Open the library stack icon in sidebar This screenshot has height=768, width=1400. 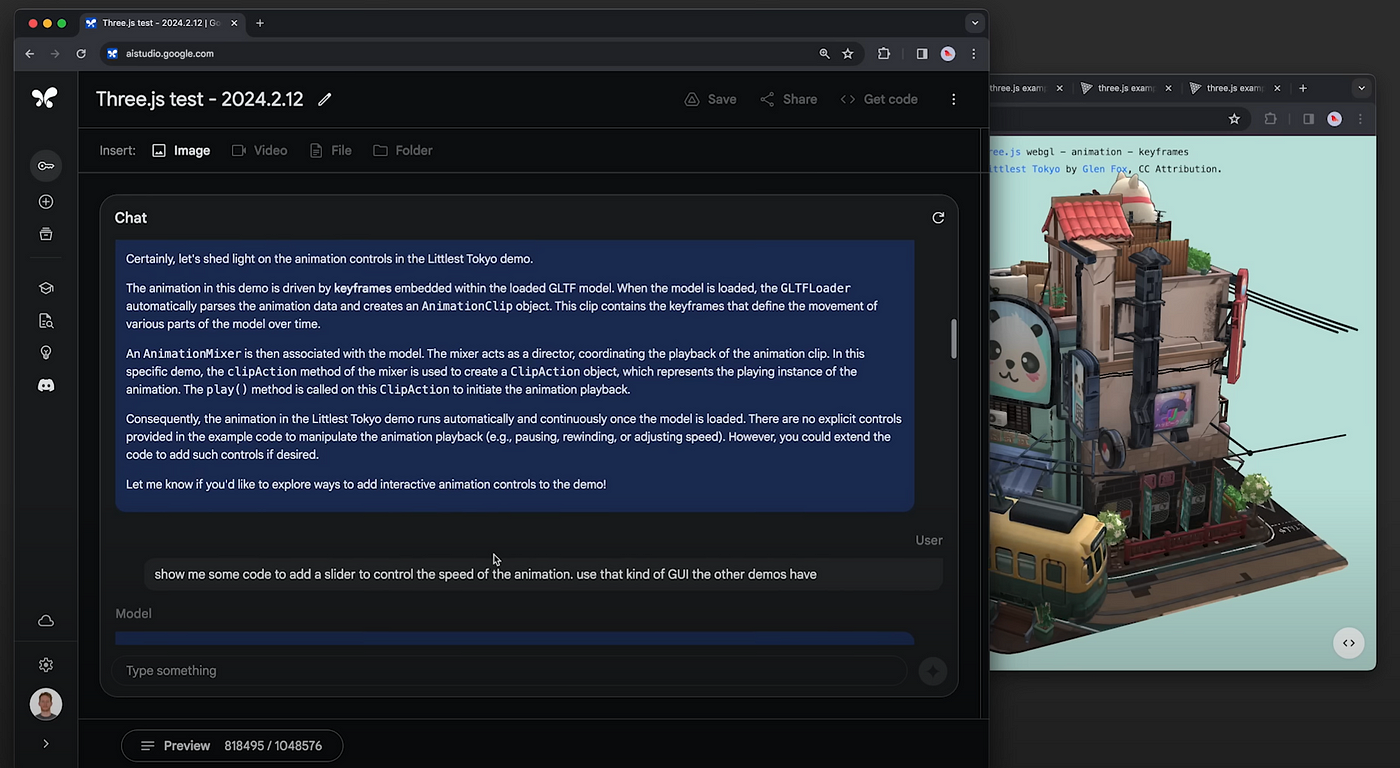[x=46, y=234]
